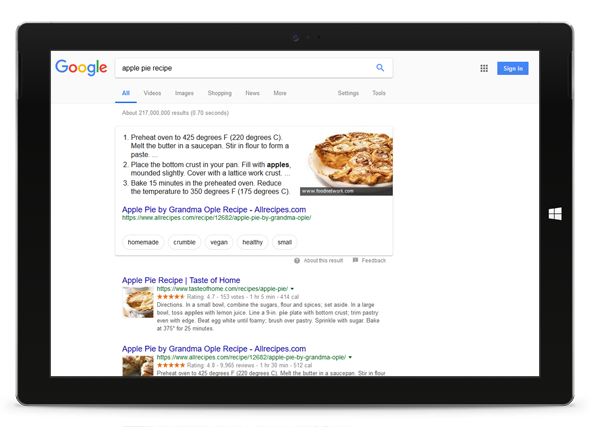Open the Settings menu

pyautogui.click(x=348, y=93)
